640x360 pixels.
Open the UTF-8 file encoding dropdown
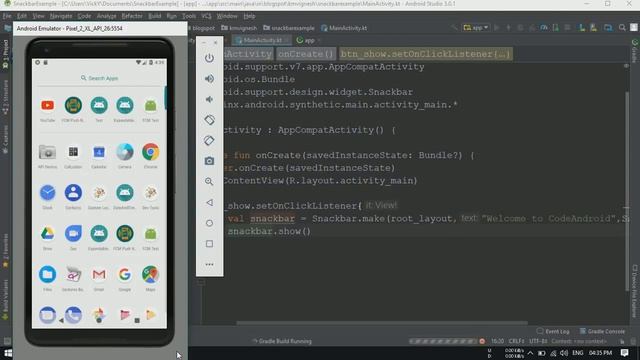(x=538, y=341)
